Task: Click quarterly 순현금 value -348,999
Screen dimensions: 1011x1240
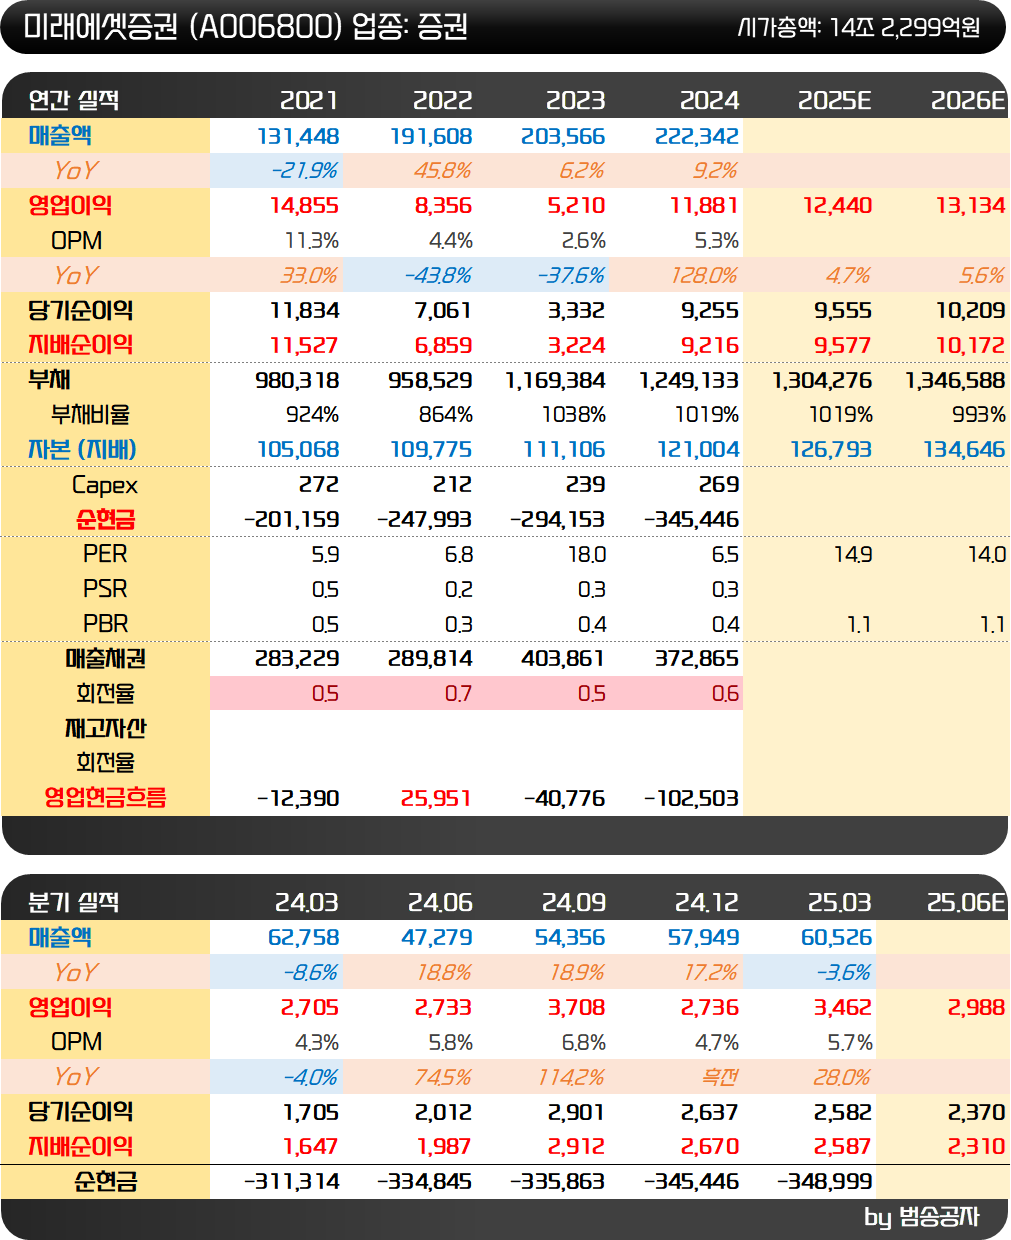Action: coord(825,1182)
